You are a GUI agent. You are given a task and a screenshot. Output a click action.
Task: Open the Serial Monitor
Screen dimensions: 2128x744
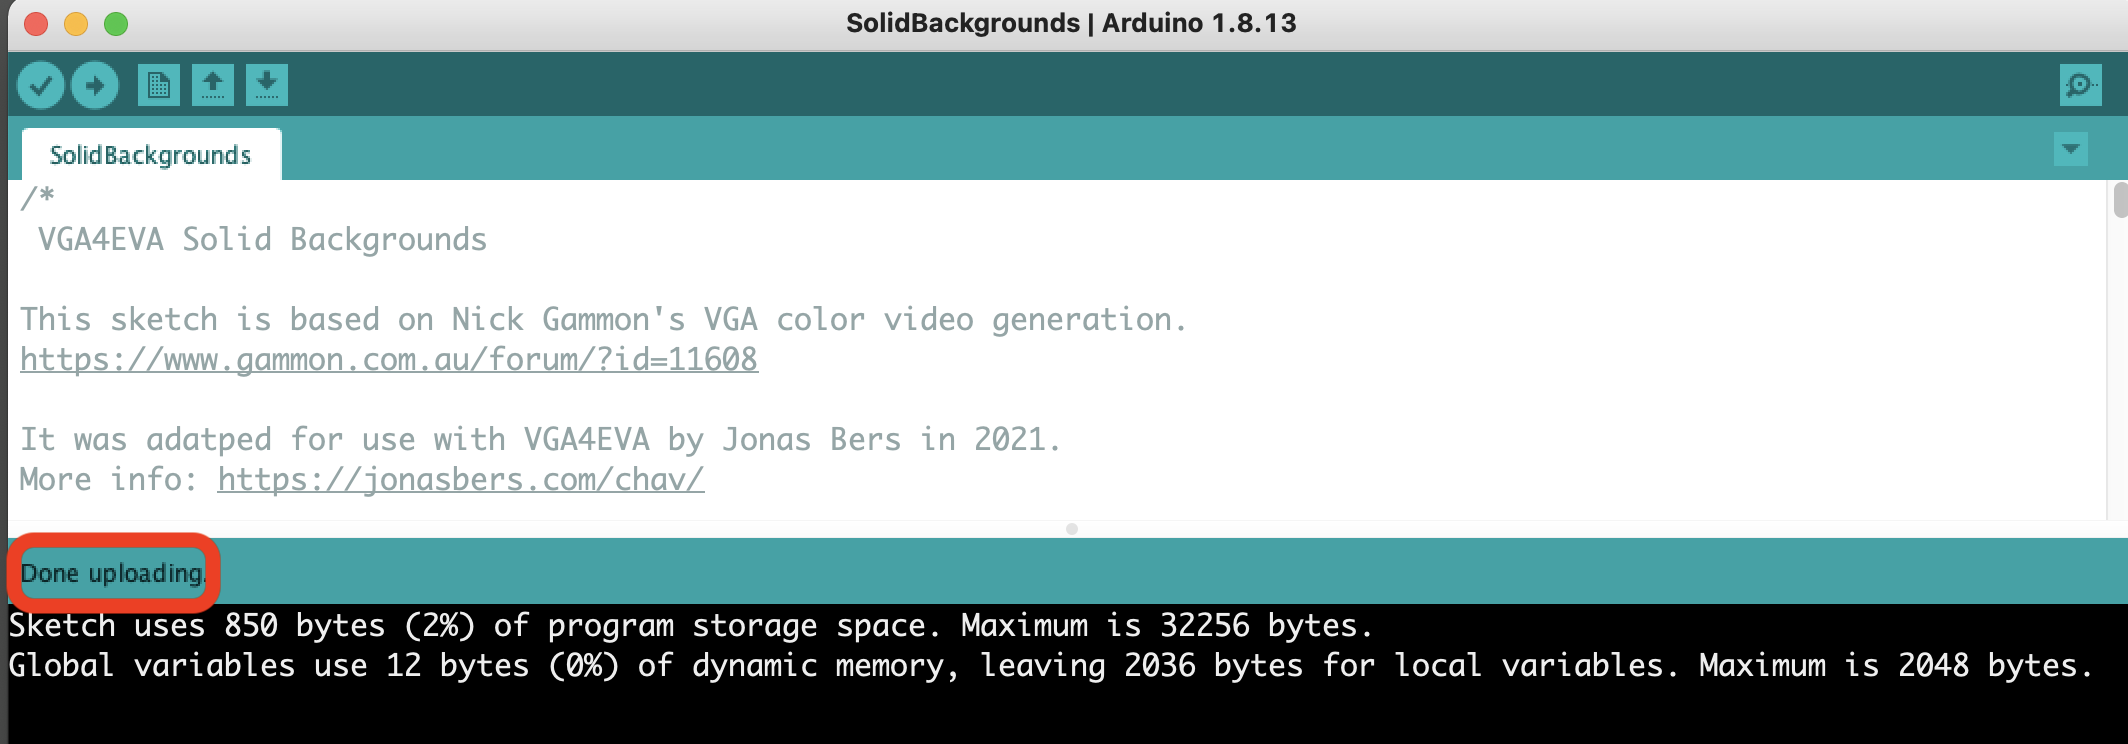click(2080, 85)
